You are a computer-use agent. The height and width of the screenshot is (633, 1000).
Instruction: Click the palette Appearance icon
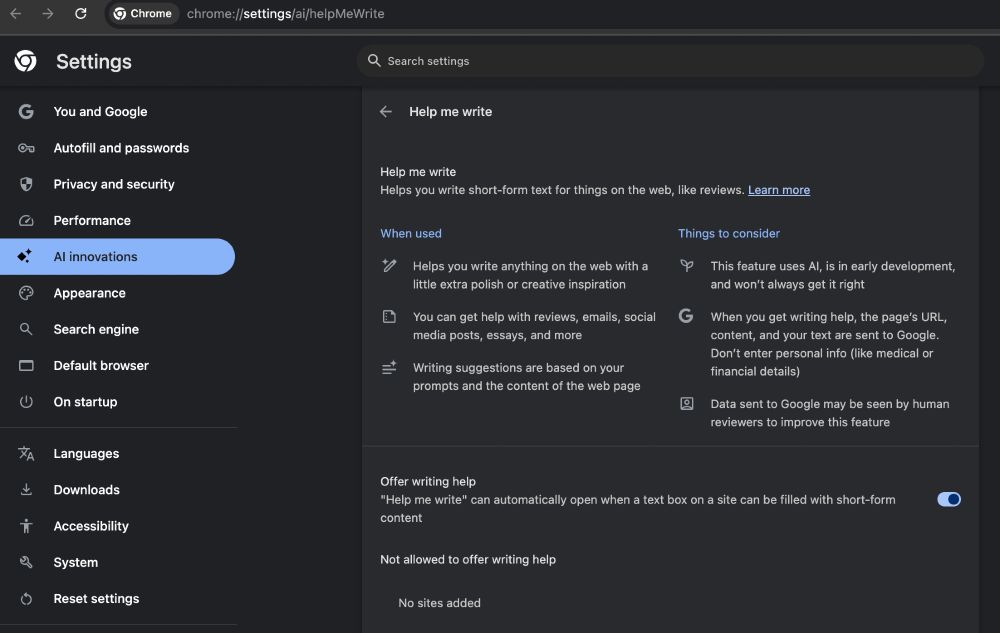click(26, 293)
